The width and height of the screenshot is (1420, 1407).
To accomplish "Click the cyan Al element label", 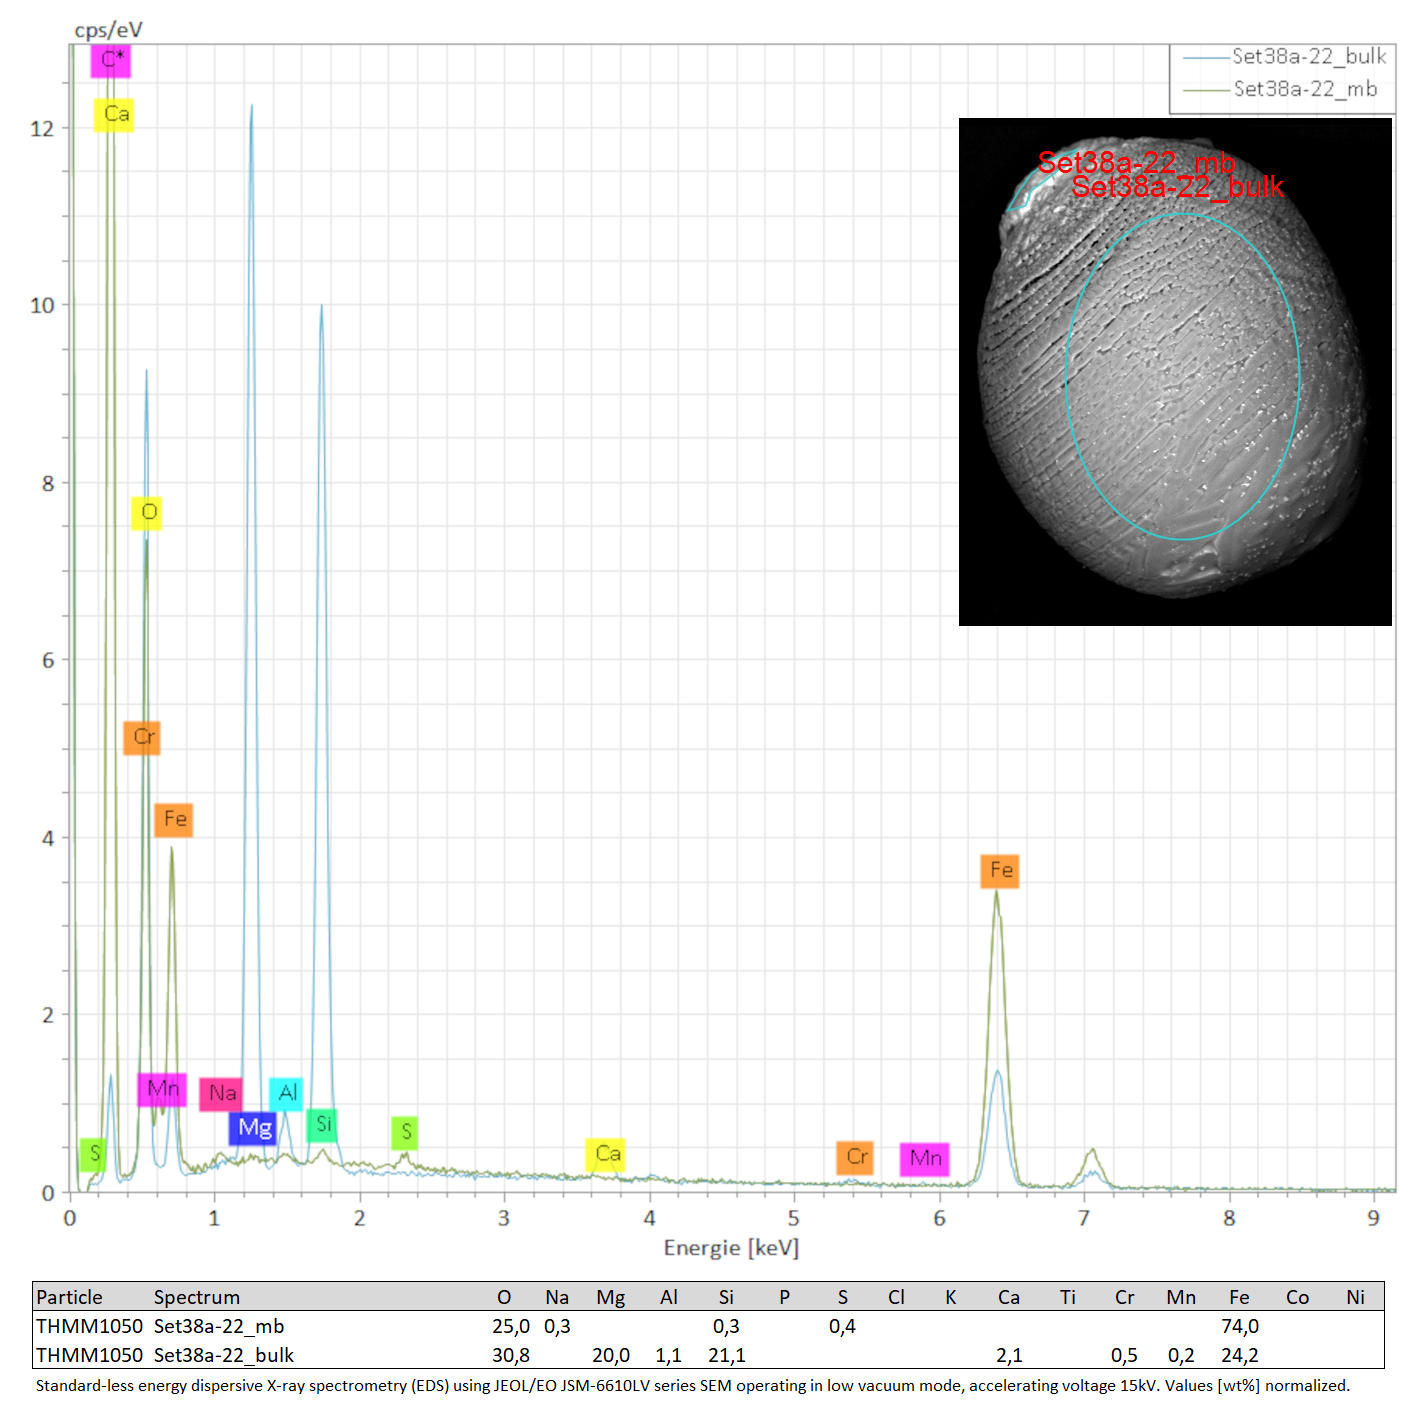I will pos(286,1094).
